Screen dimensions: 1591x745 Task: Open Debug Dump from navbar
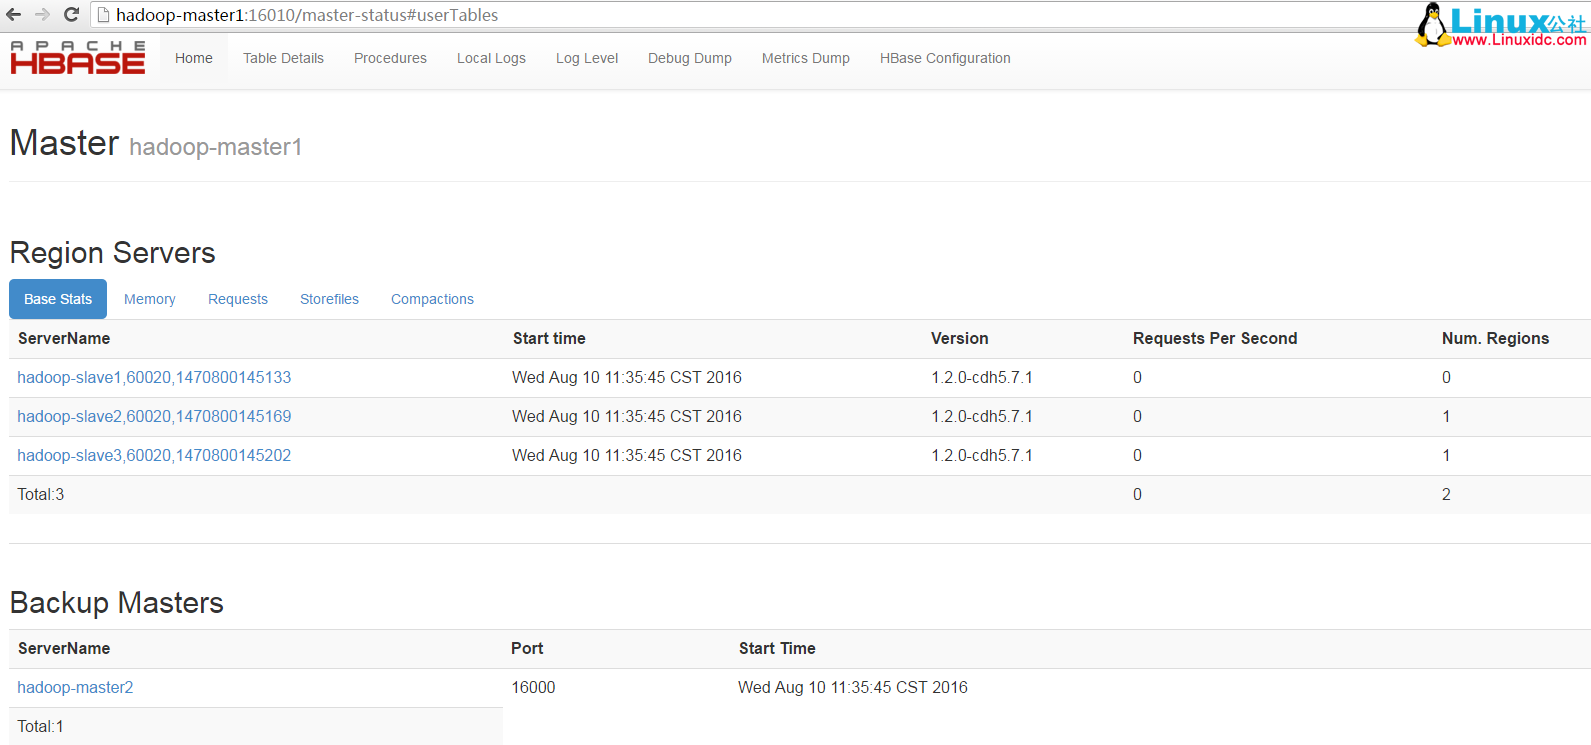click(x=689, y=58)
